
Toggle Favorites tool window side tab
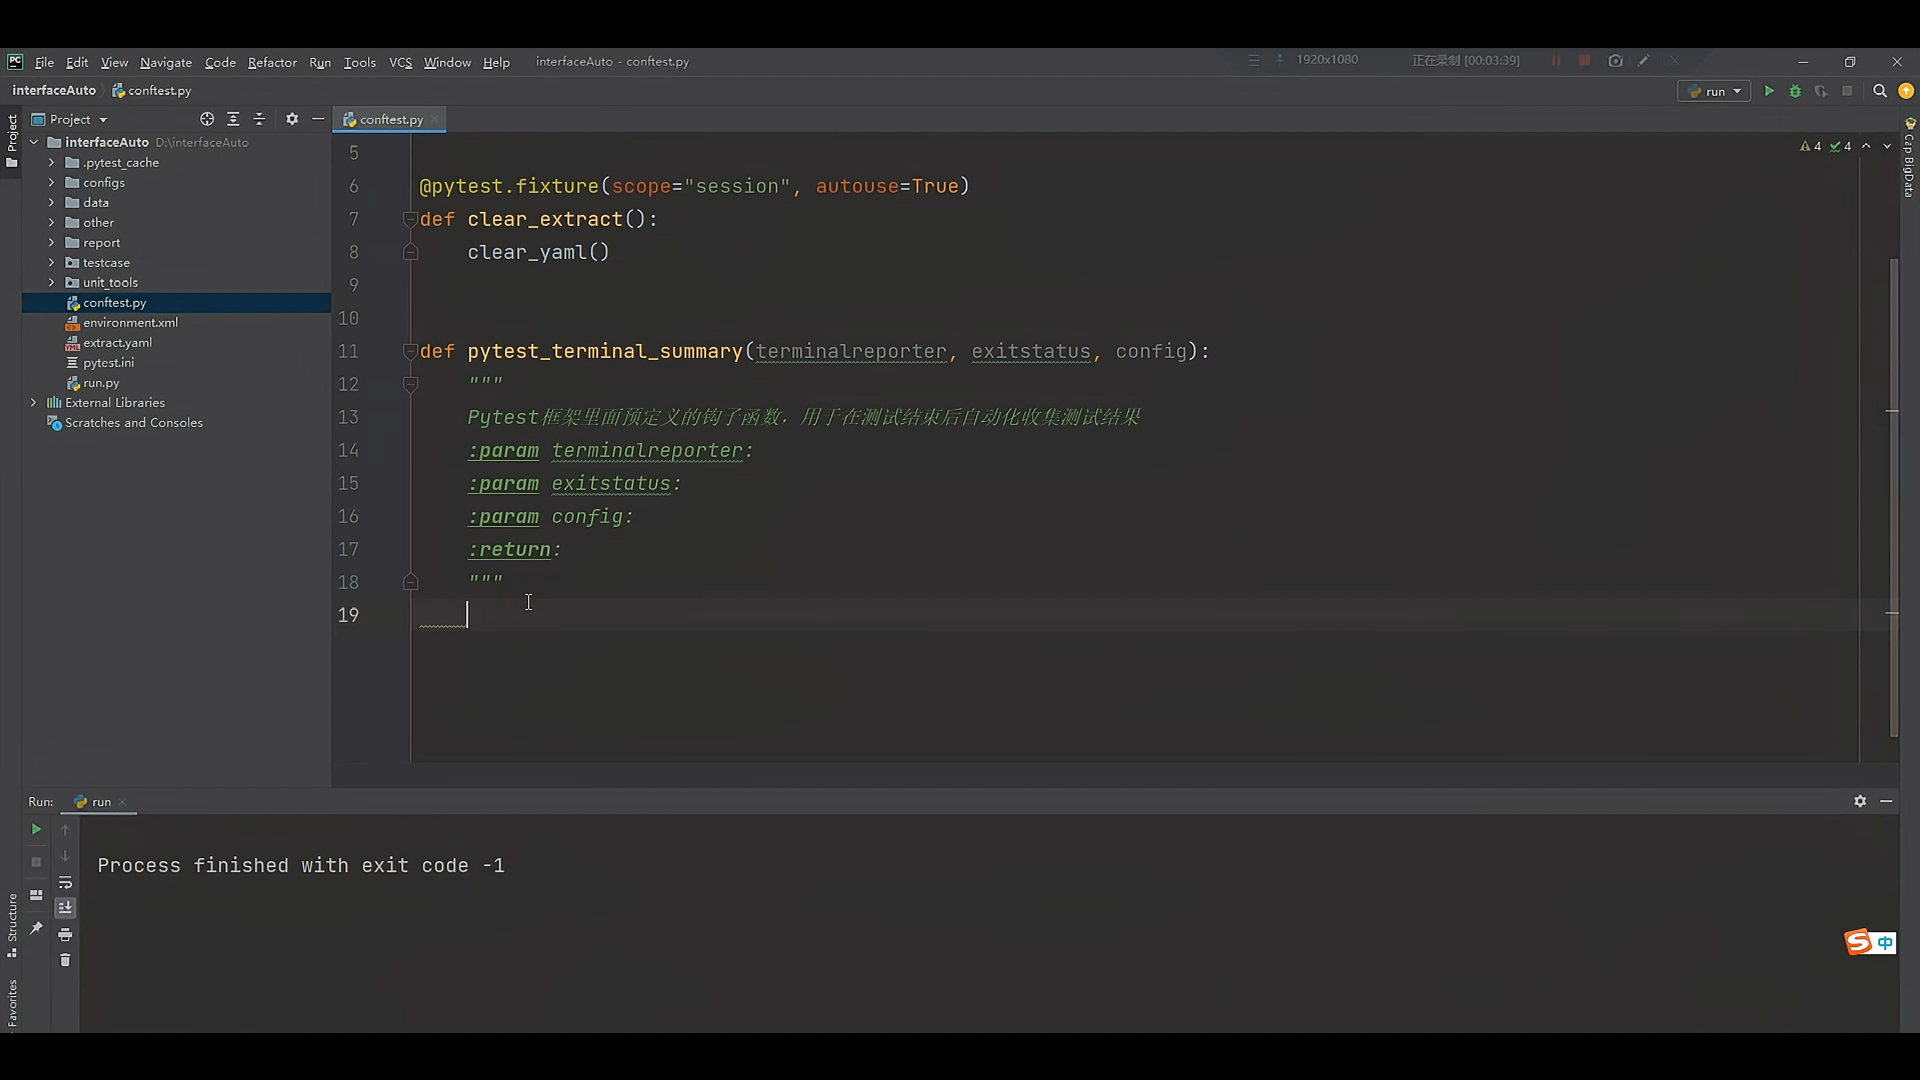[x=12, y=1003]
